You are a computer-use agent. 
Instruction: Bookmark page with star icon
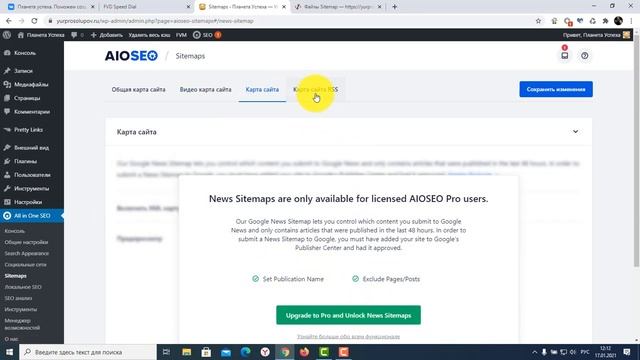pos(538,21)
